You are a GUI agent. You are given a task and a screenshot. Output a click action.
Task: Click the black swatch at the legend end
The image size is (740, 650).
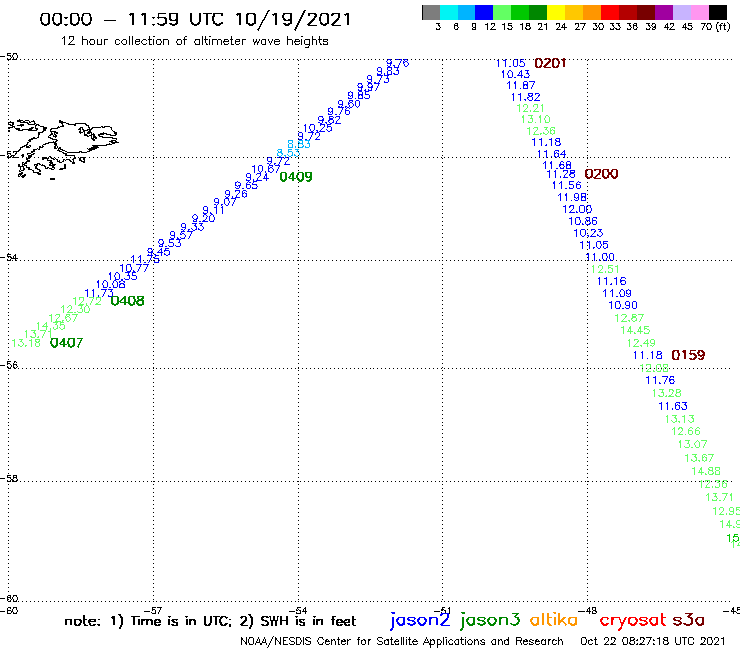[x=717, y=12]
